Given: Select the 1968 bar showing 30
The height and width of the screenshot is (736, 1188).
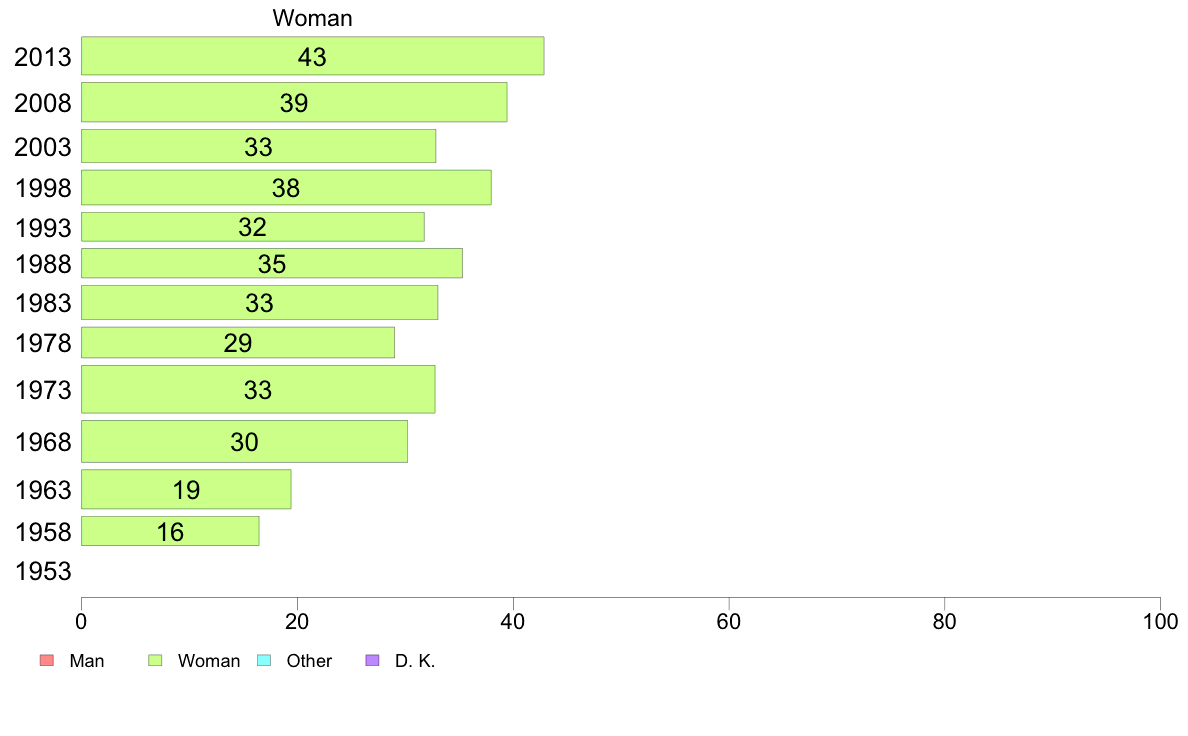Looking at the screenshot, I should click(245, 441).
